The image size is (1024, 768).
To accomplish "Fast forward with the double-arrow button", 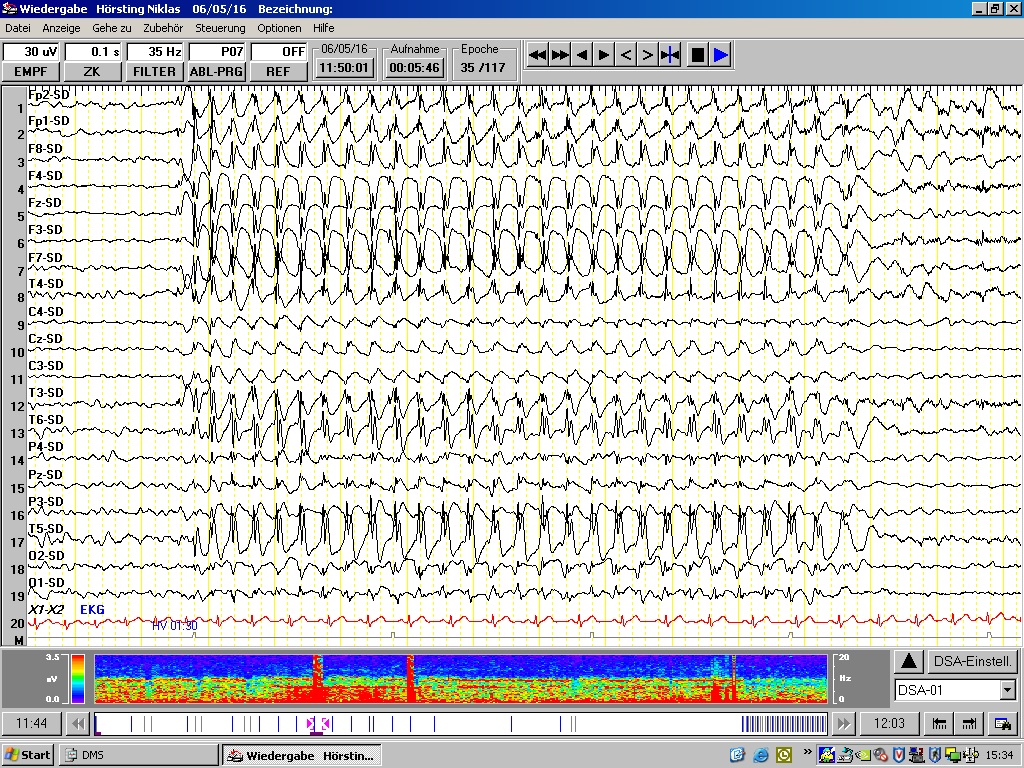I will [560, 55].
